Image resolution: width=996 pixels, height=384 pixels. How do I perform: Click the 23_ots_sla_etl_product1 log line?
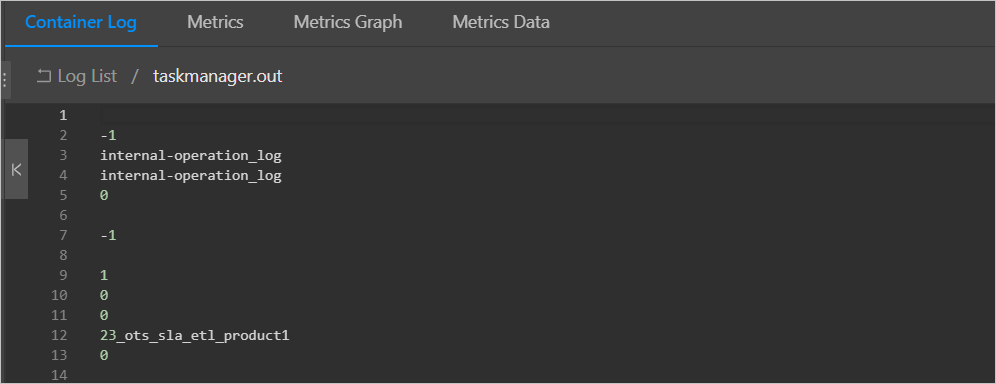coord(194,336)
